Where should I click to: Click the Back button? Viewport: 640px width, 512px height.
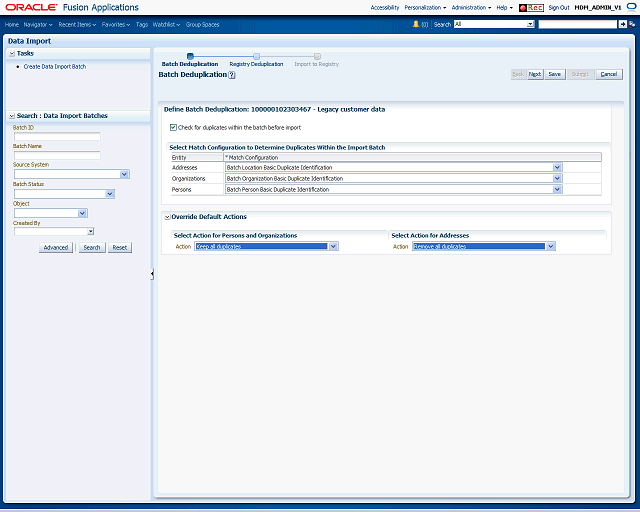coord(518,74)
